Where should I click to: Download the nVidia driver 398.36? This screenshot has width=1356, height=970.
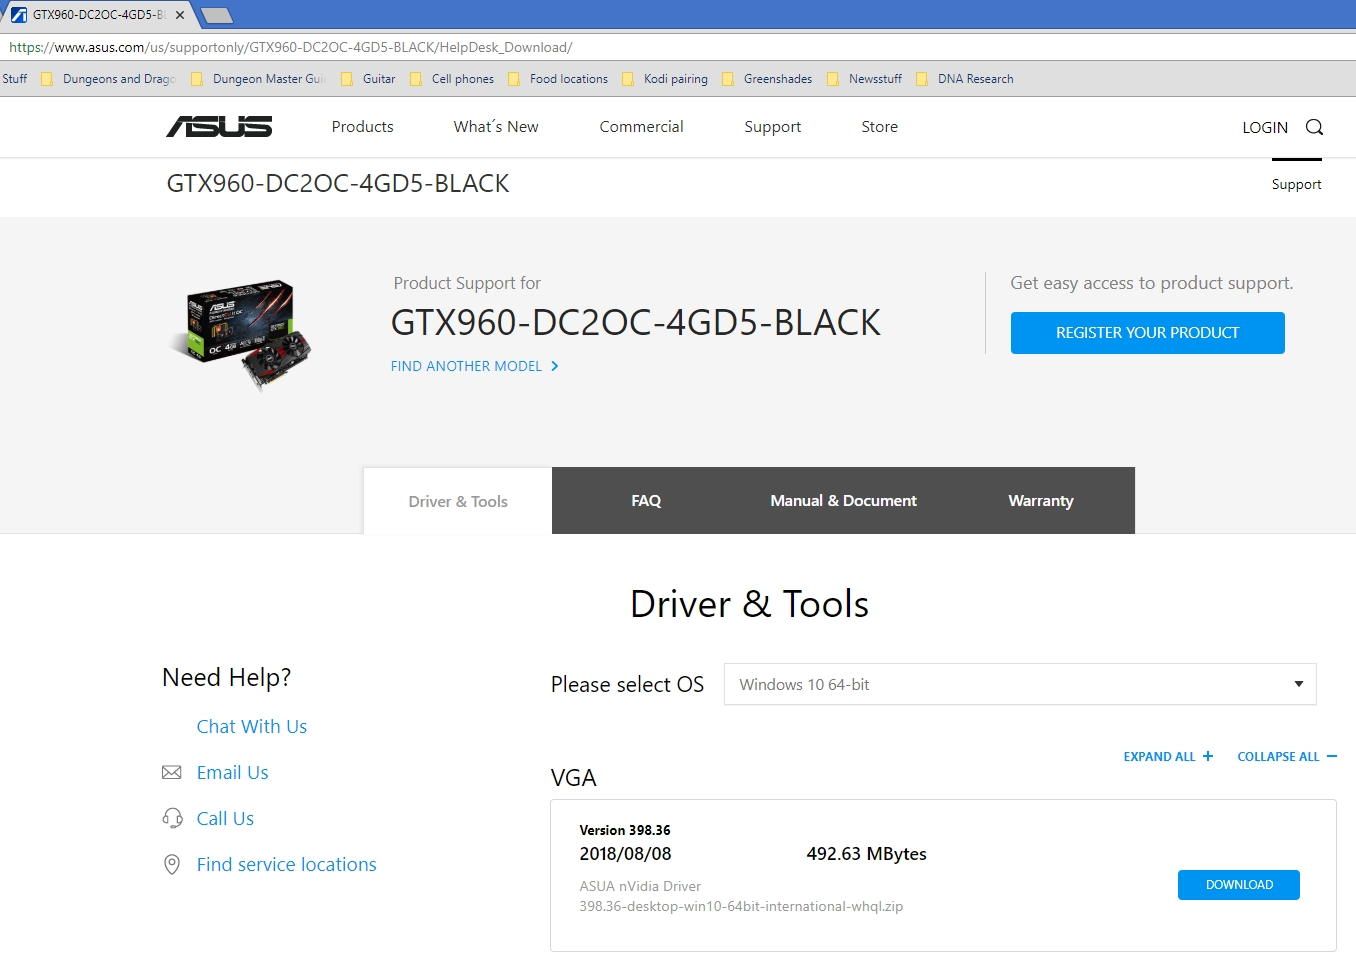1239,885
